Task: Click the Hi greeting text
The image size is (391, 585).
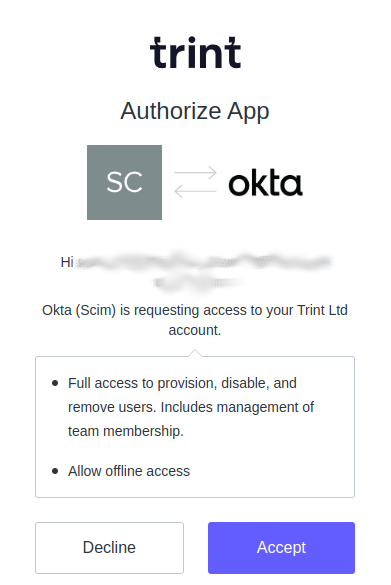Action: (67, 262)
